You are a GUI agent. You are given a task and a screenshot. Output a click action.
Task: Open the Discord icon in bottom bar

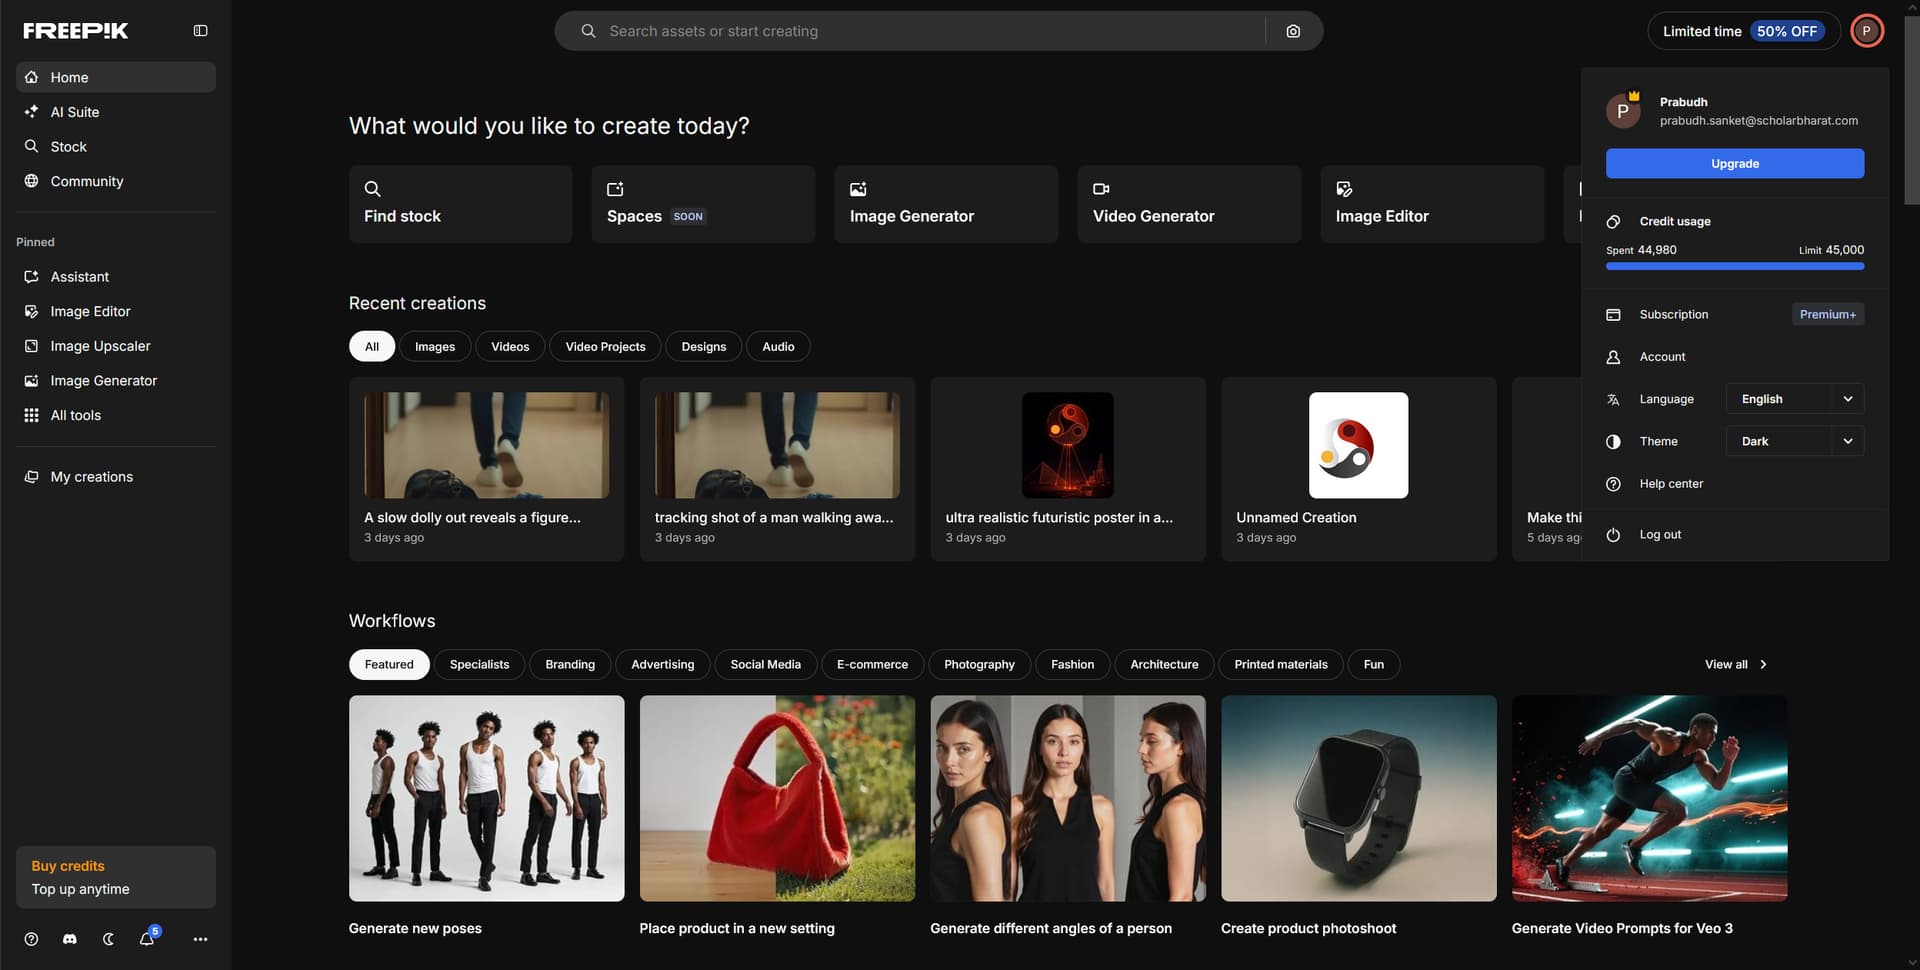pyautogui.click(x=70, y=939)
